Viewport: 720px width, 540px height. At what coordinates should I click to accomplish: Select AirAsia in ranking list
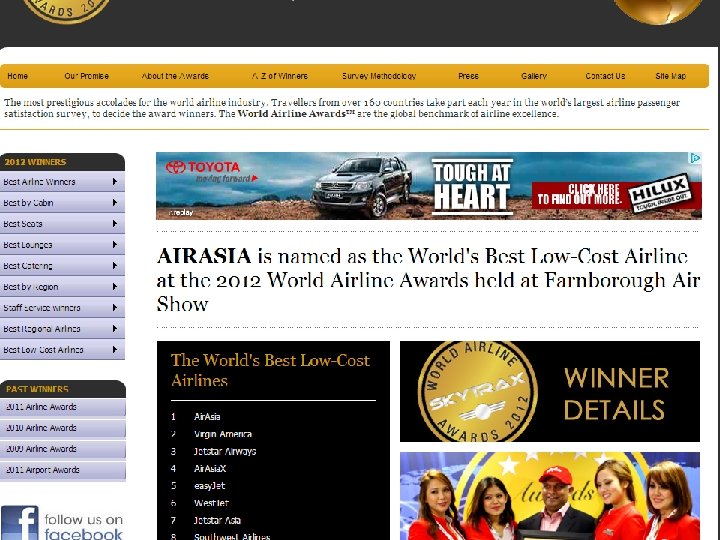pos(207,417)
